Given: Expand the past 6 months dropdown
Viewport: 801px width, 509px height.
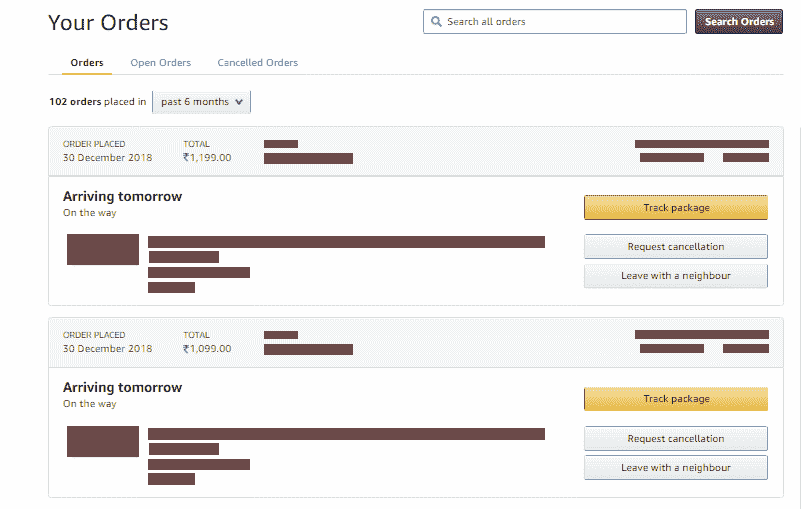Looking at the screenshot, I should 201,102.
